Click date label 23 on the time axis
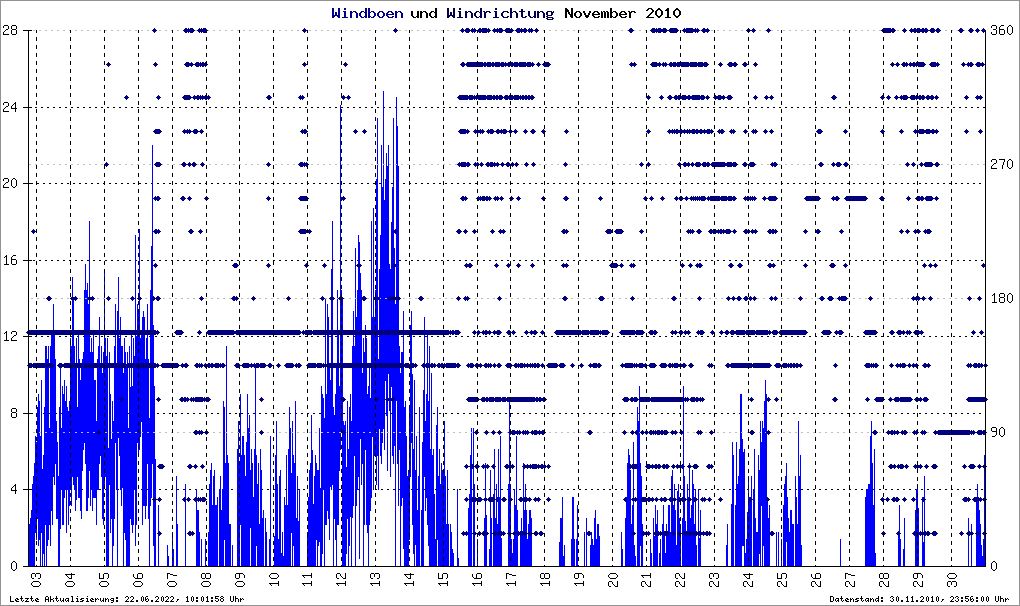The width and height of the screenshot is (1020, 606). pos(714,580)
